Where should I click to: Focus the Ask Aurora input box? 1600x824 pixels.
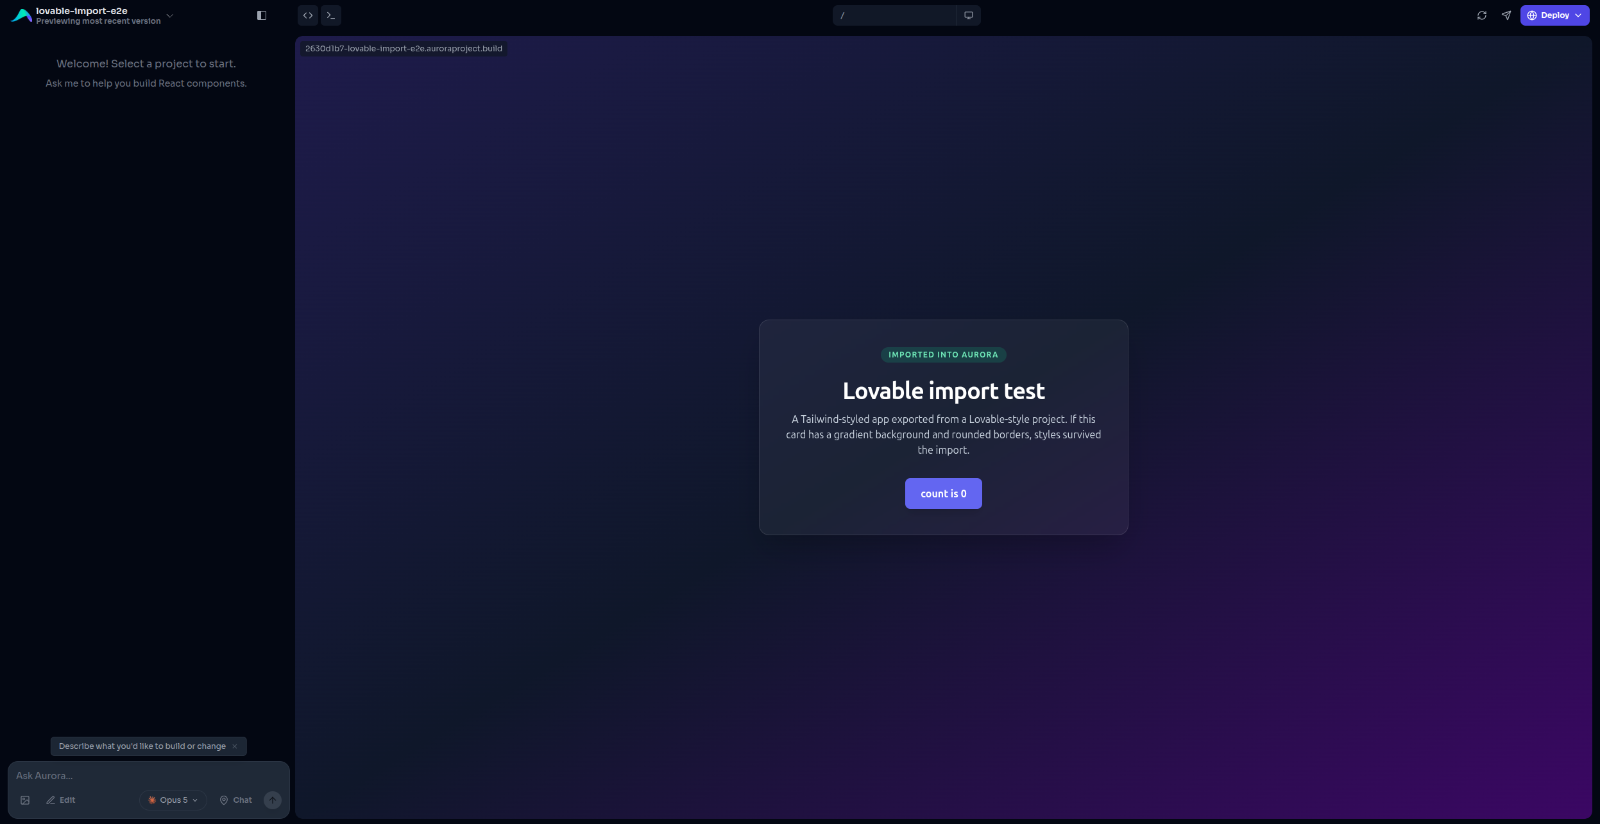148,776
